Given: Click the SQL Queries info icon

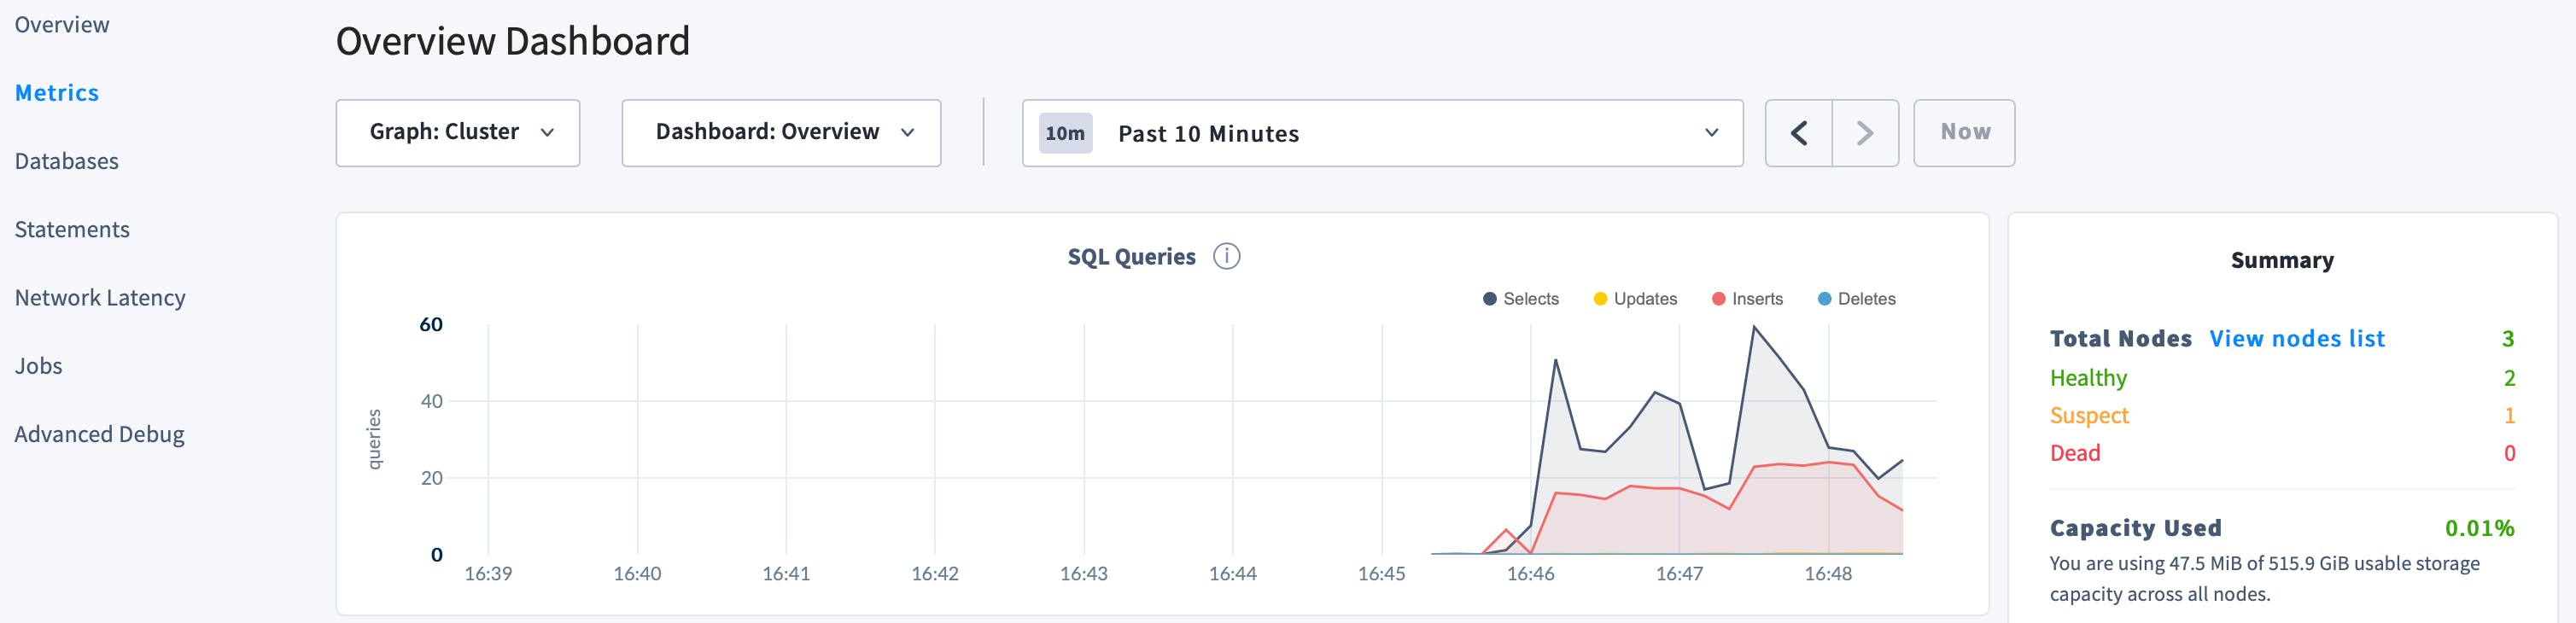Looking at the screenshot, I should 1226,257.
